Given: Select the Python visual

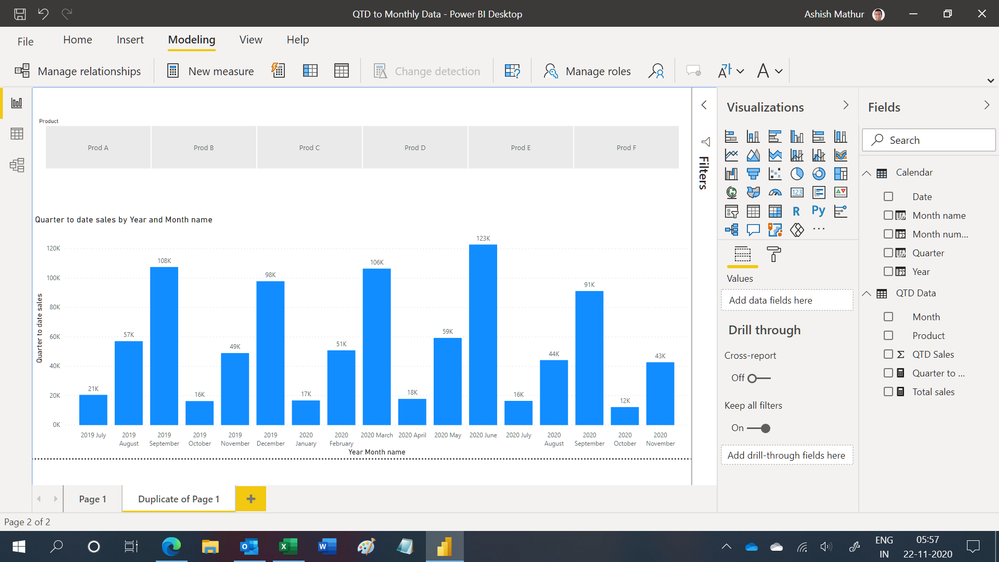Looking at the screenshot, I should [x=819, y=211].
